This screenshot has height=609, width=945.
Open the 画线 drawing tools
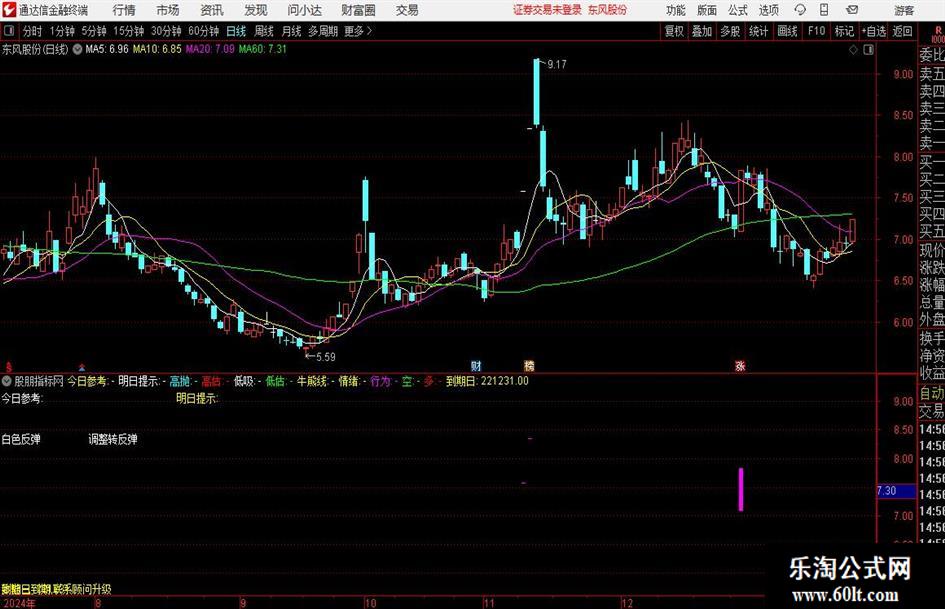[x=787, y=31]
